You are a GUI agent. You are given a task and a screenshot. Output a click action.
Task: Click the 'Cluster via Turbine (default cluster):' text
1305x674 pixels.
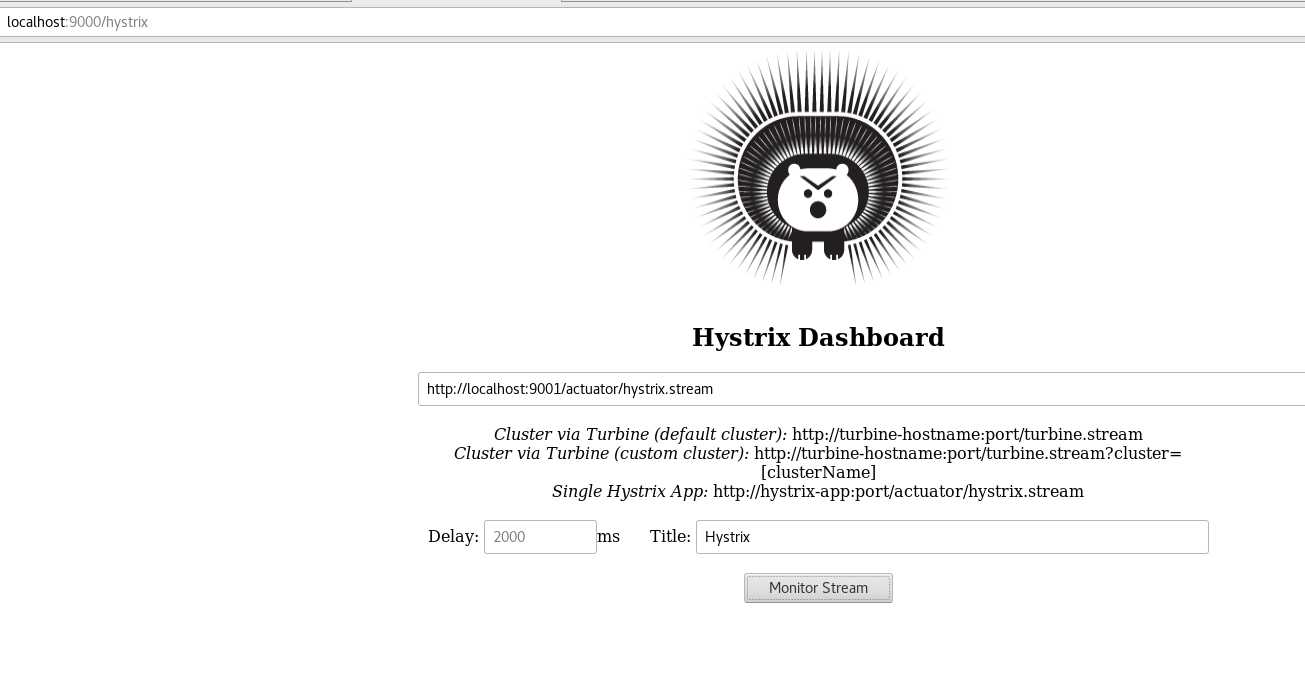coord(640,435)
